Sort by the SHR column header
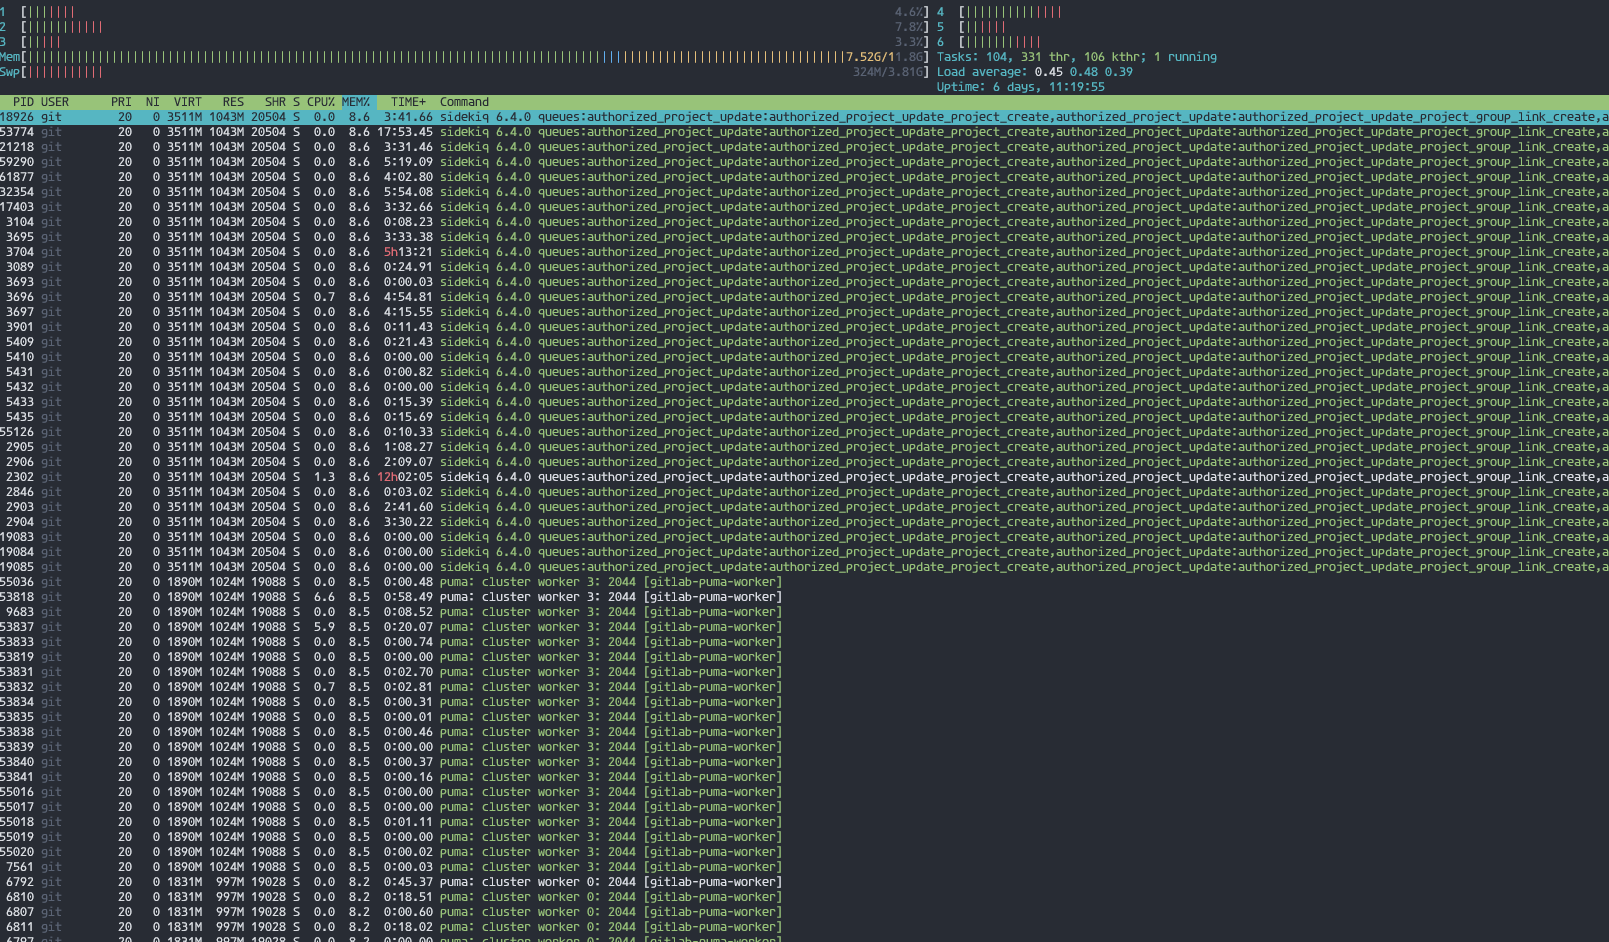The height and width of the screenshot is (942, 1609). tap(275, 102)
